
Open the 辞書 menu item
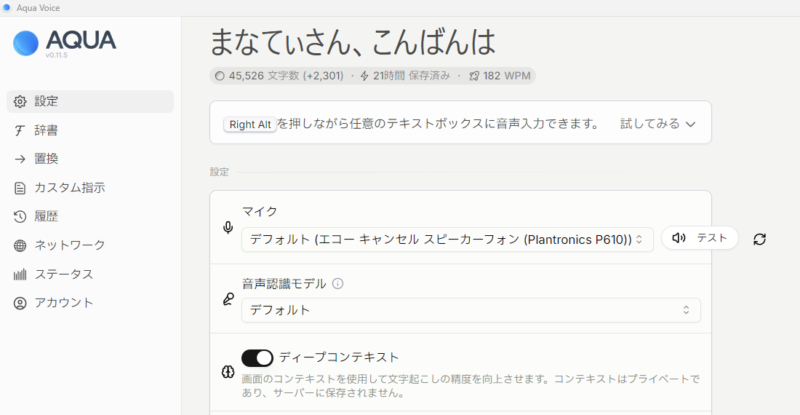tap(46, 130)
